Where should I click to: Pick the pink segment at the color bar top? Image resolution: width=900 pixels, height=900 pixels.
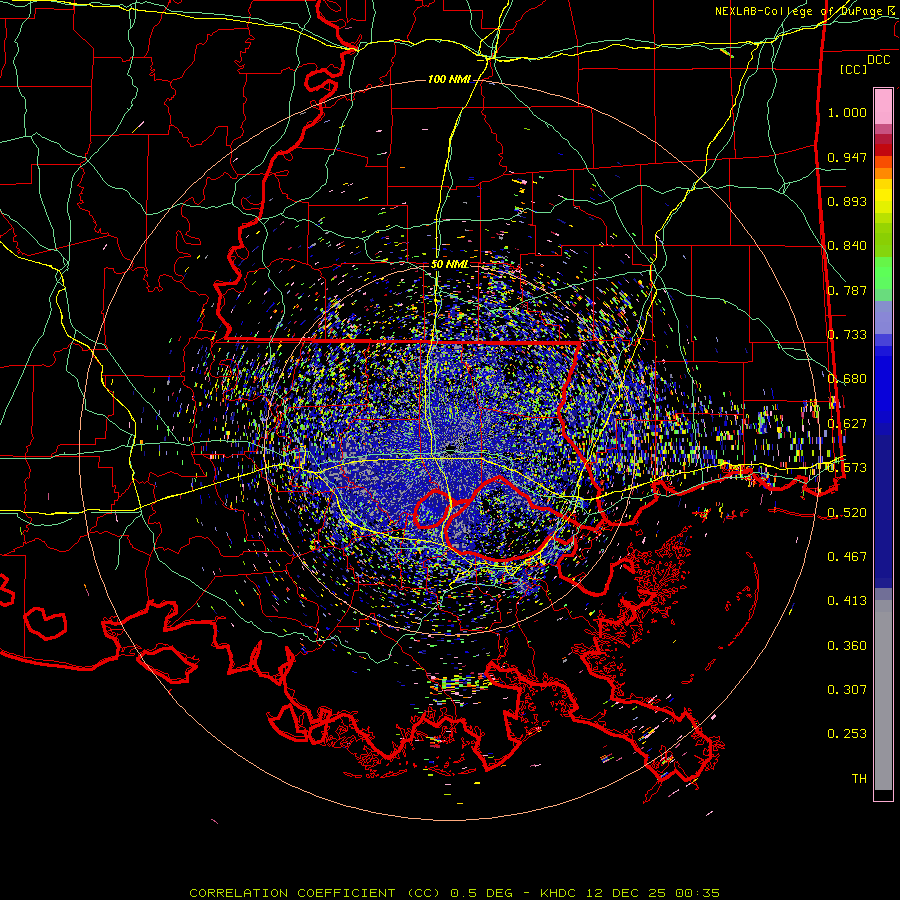pyautogui.click(x=883, y=107)
